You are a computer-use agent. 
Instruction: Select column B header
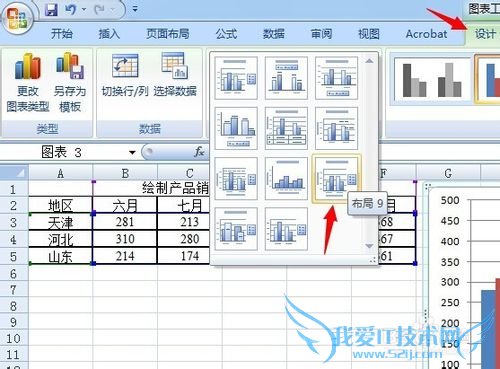coord(125,173)
